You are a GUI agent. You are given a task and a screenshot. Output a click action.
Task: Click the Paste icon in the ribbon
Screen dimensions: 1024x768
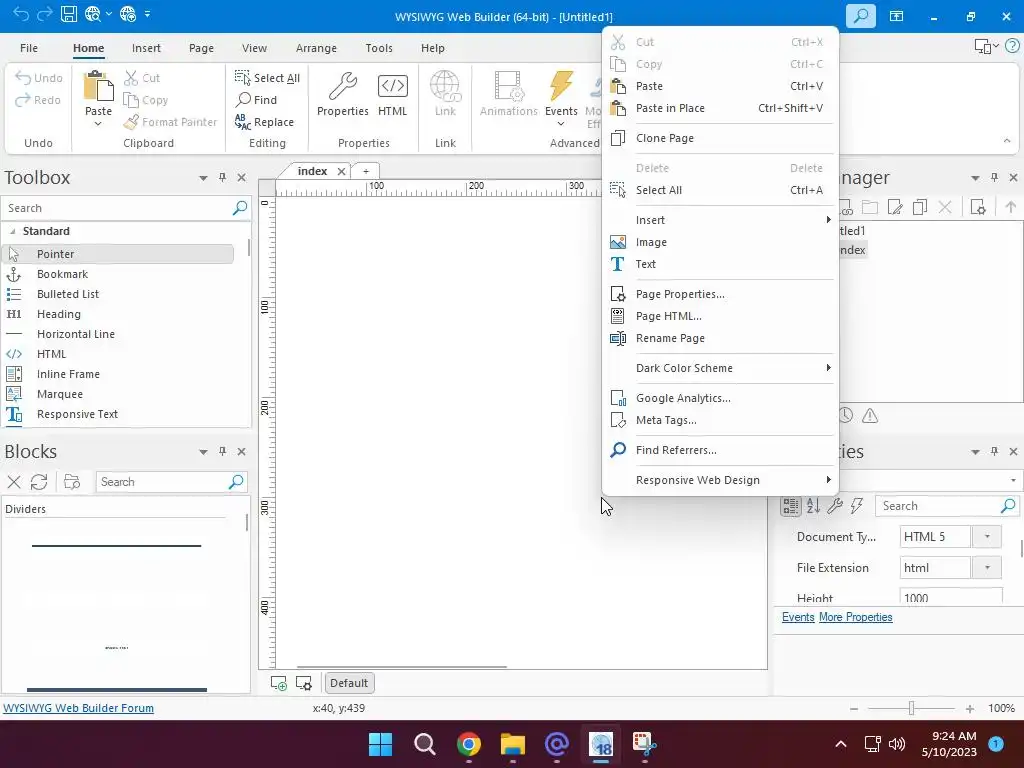[x=98, y=86]
